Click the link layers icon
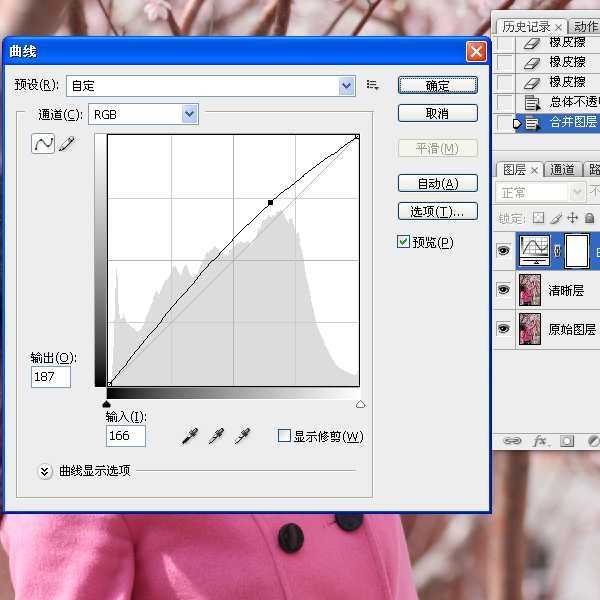The width and height of the screenshot is (600, 600). pyautogui.click(x=512, y=440)
